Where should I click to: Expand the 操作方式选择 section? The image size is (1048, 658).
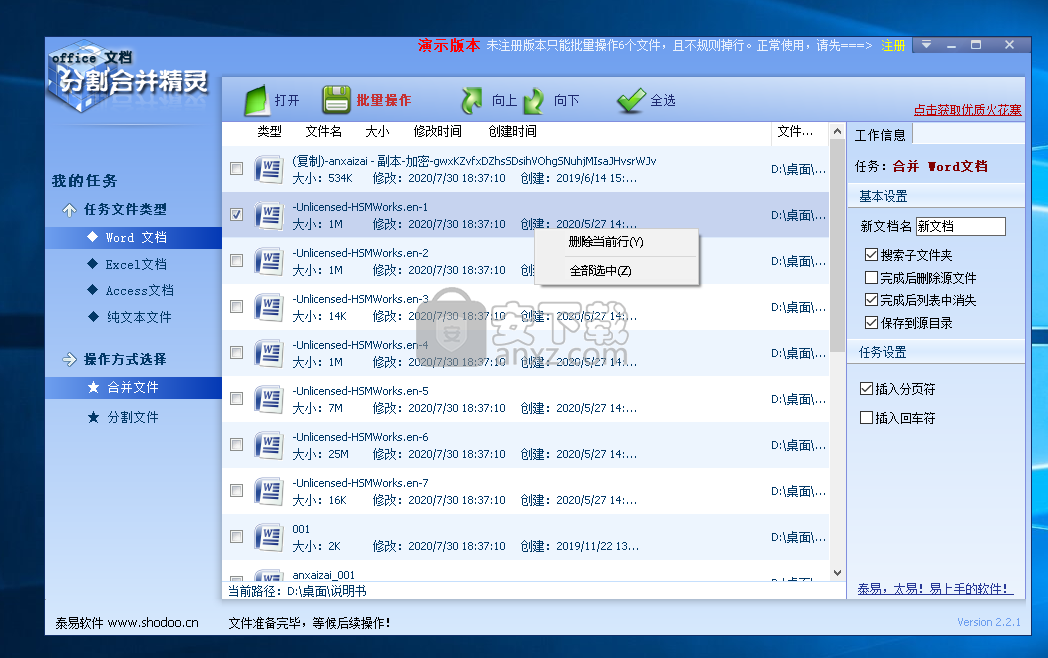pos(69,360)
